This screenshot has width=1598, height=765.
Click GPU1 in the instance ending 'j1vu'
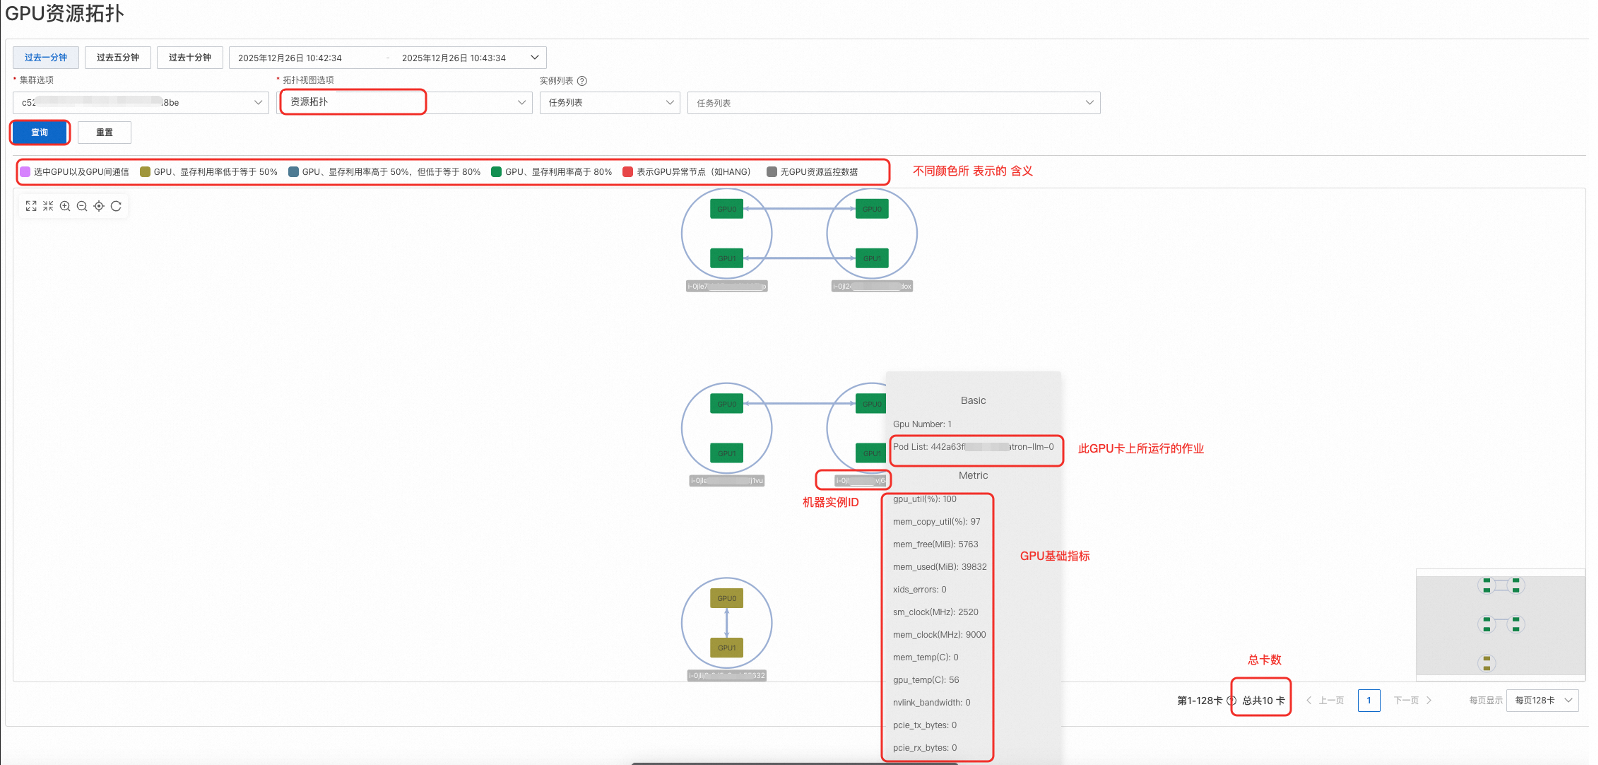tap(727, 453)
